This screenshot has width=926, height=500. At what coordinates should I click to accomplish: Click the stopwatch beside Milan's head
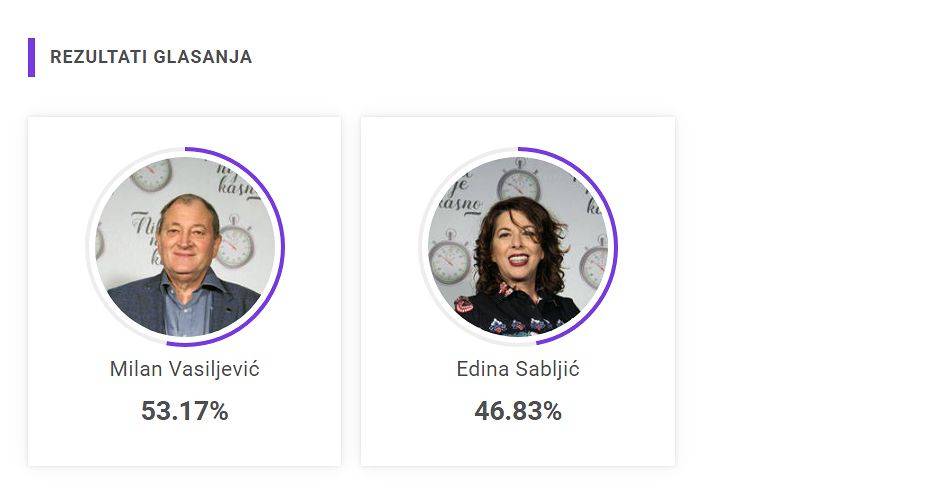point(235,243)
